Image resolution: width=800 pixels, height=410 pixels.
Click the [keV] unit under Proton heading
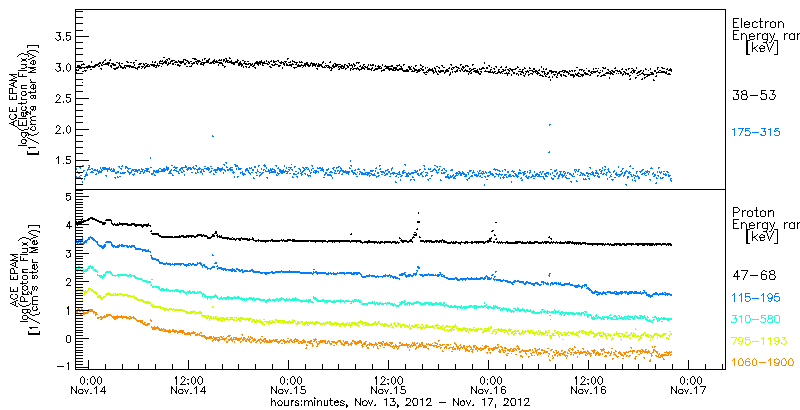pyautogui.click(x=761, y=237)
